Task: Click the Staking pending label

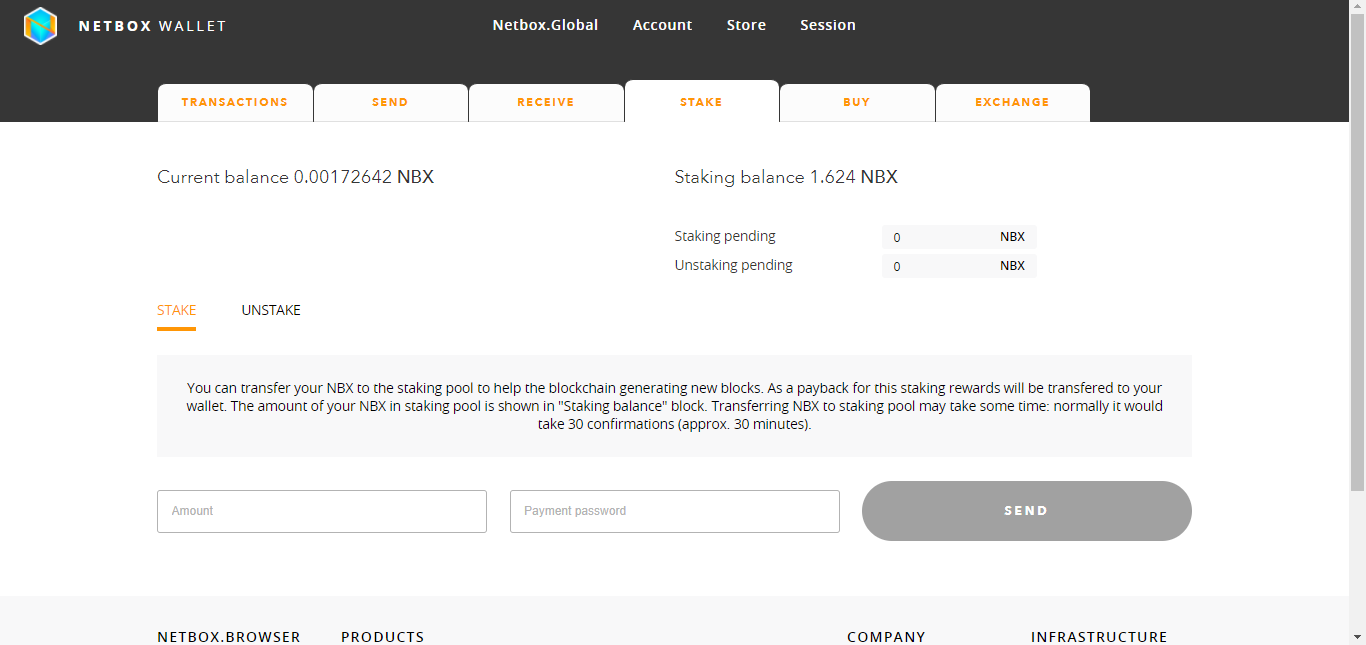Action: [x=725, y=236]
